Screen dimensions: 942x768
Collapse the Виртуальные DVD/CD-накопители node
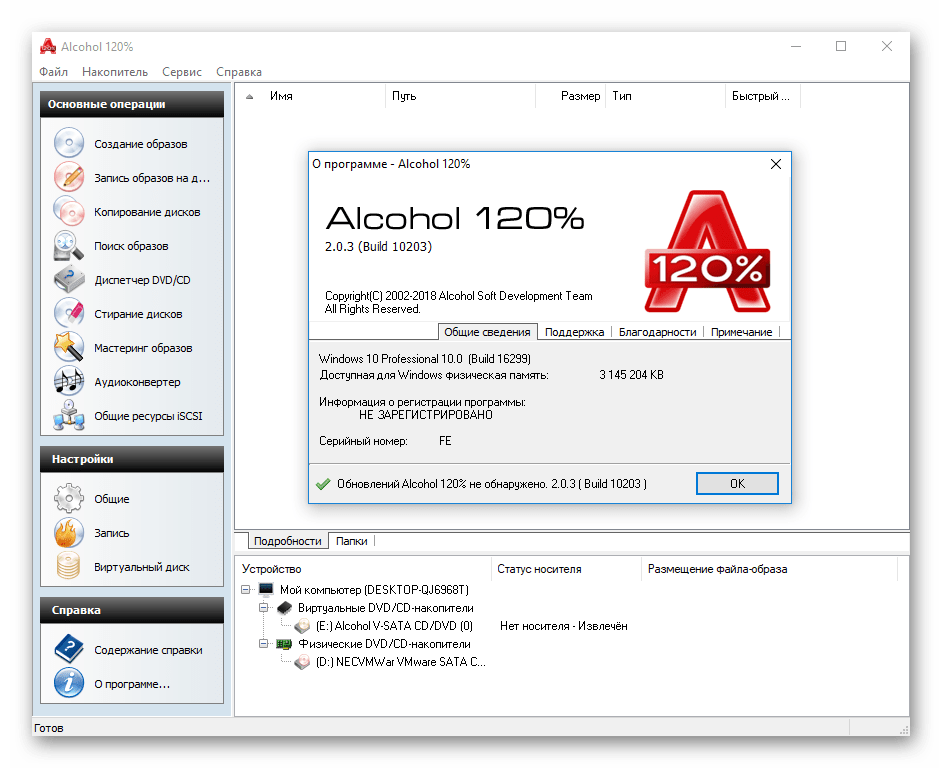[x=264, y=608]
